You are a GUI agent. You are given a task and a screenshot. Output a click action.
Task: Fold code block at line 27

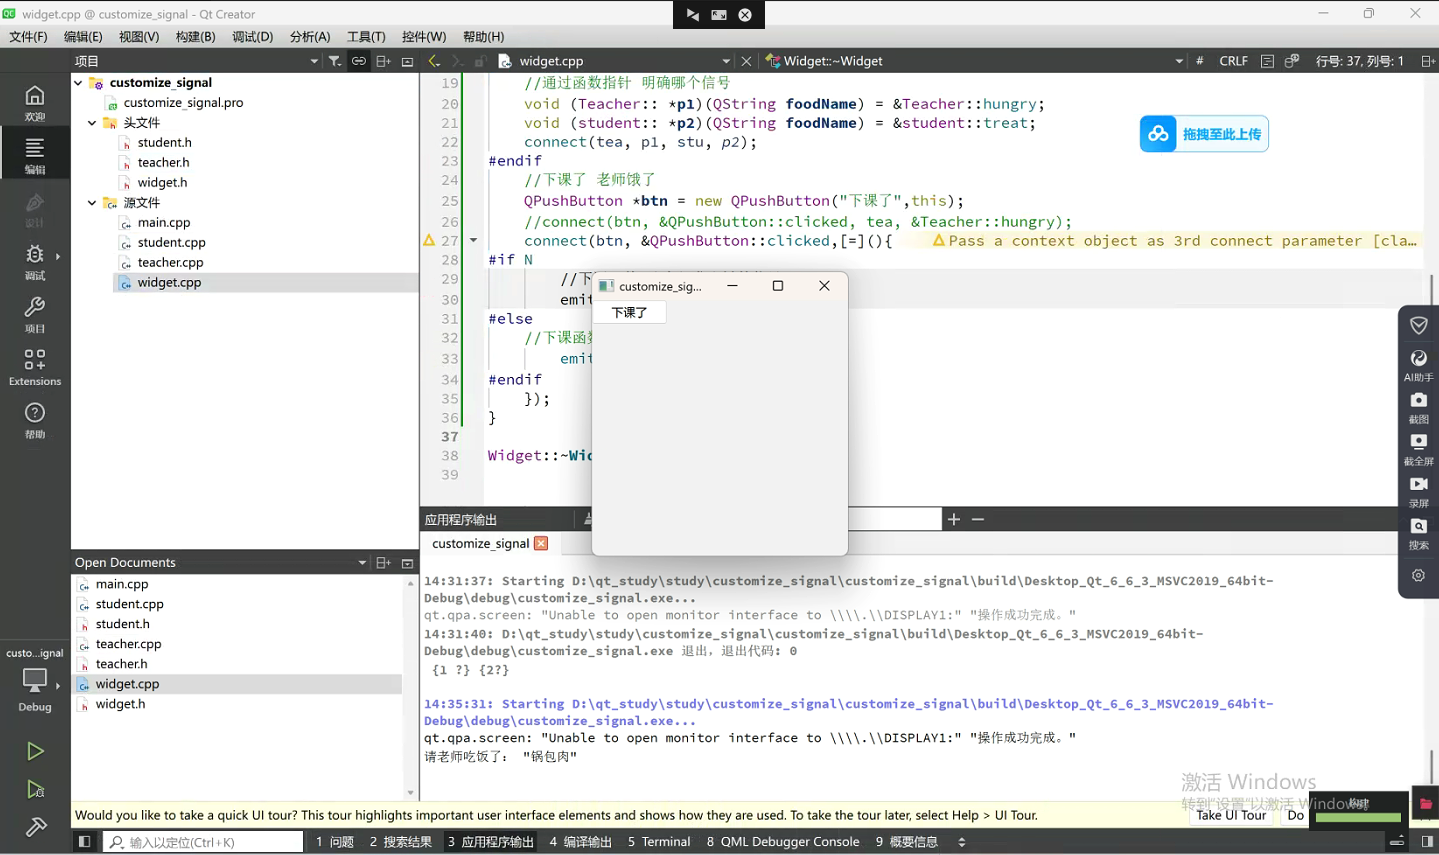coord(473,241)
